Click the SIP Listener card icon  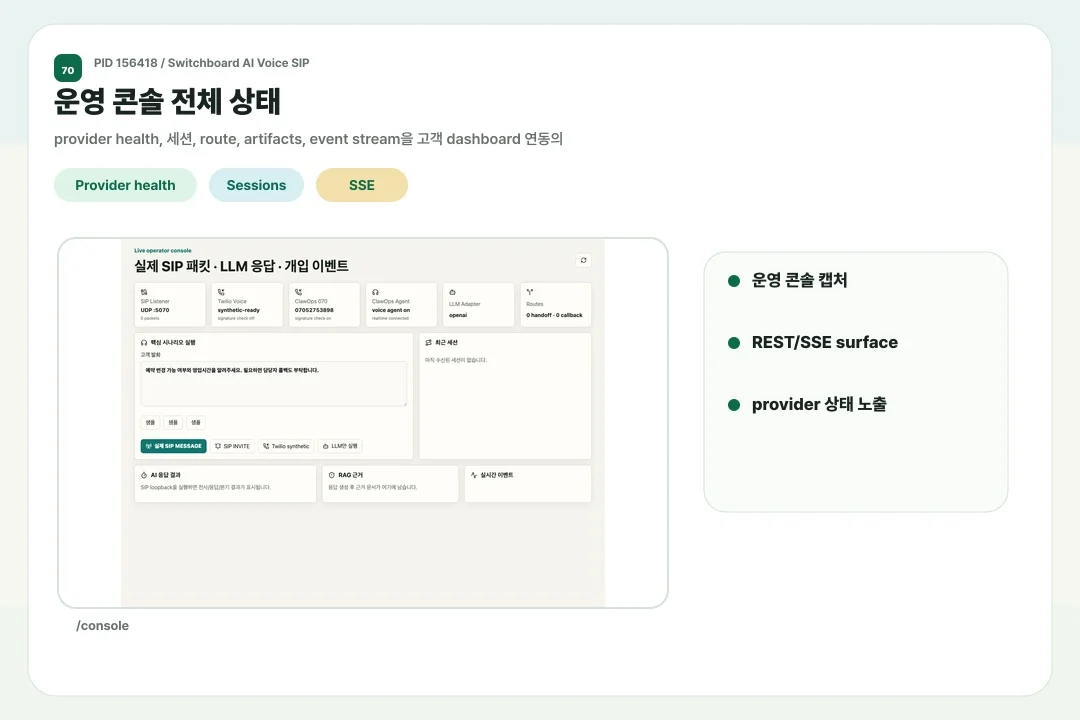(x=144, y=292)
